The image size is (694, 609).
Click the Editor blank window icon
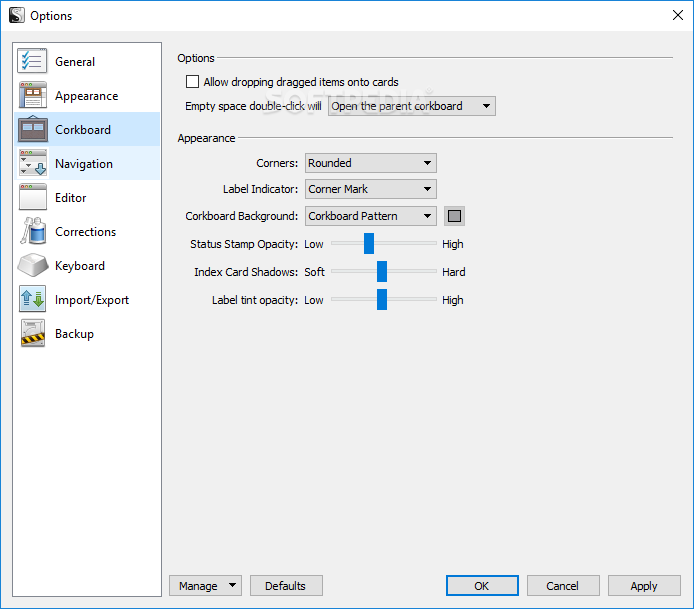(32, 197)
